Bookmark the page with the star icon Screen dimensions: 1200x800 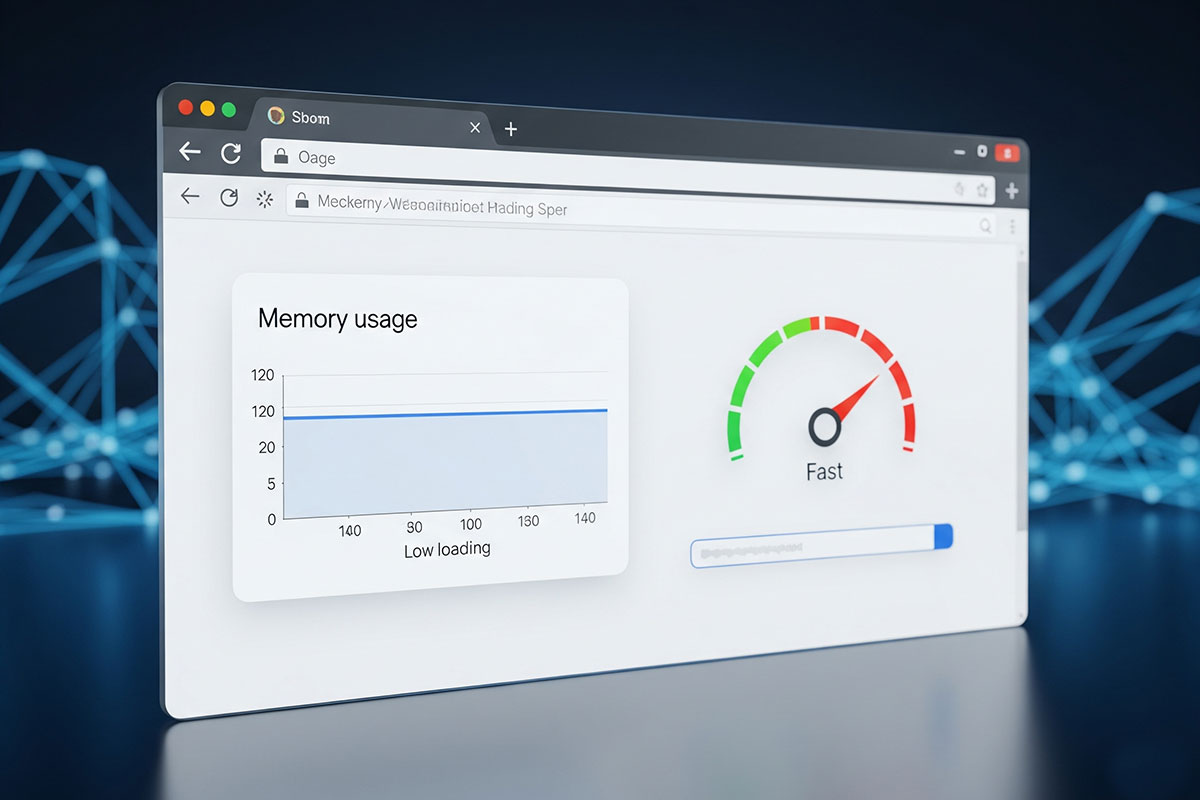click(x=982, y=188)
